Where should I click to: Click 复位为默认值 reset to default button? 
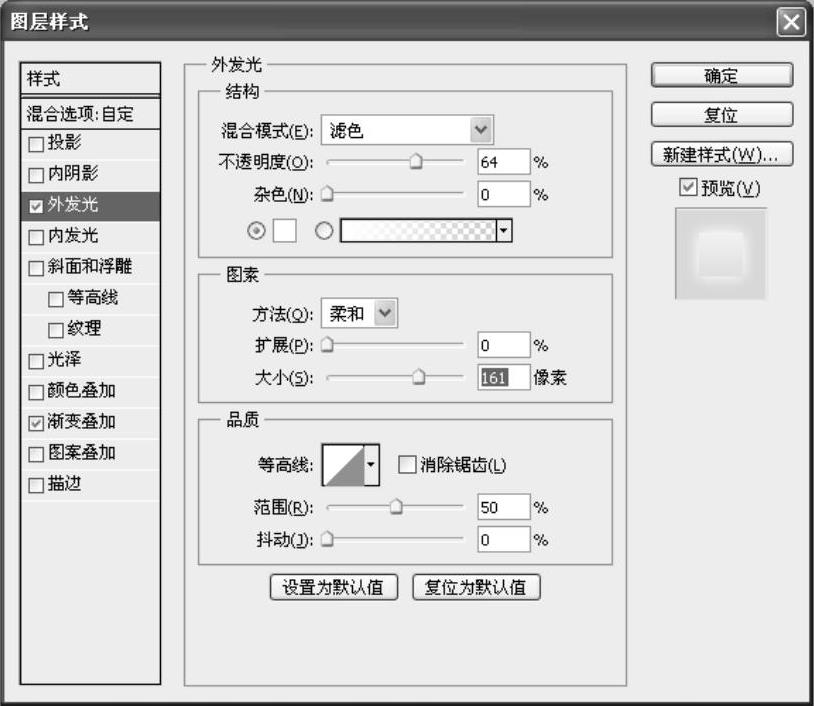tap(476, 587)
